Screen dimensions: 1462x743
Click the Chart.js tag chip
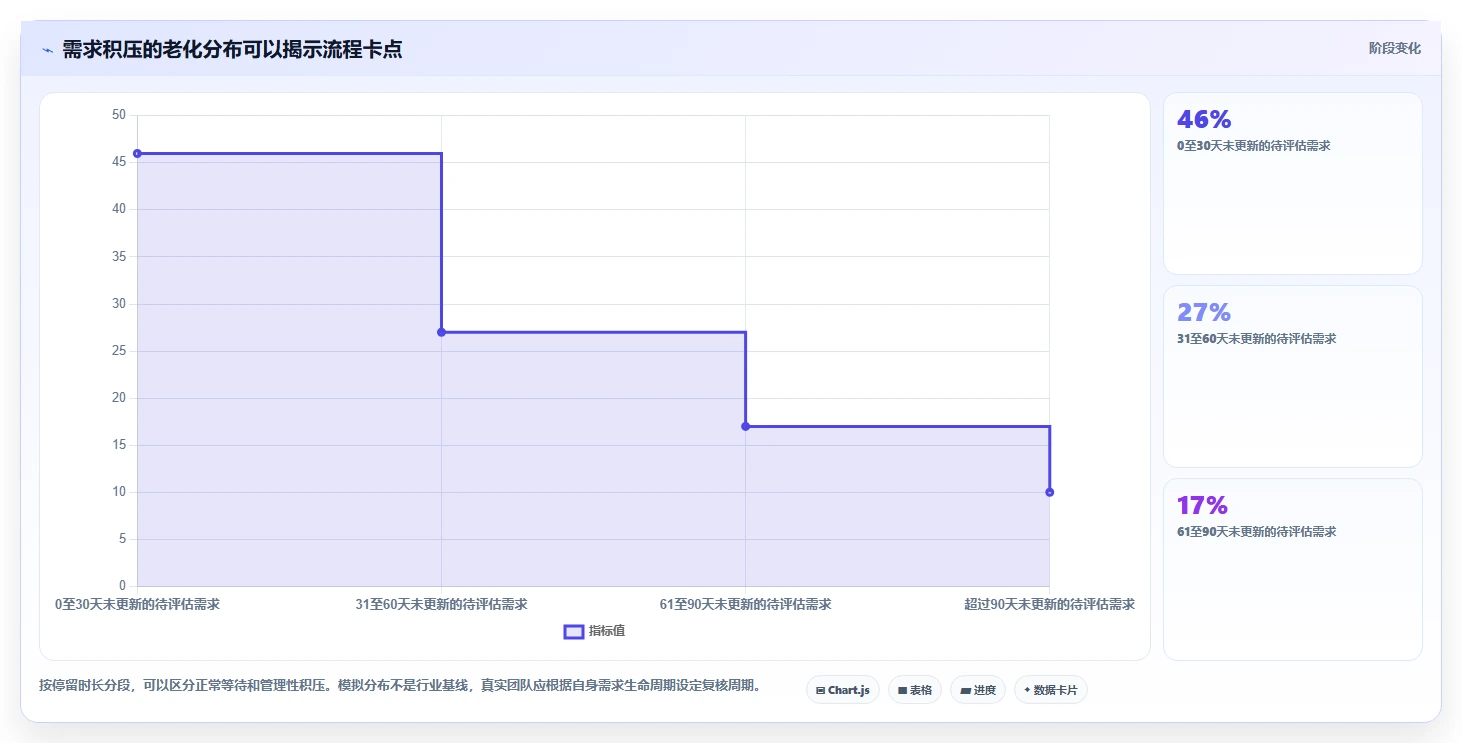tap(843, 690)
